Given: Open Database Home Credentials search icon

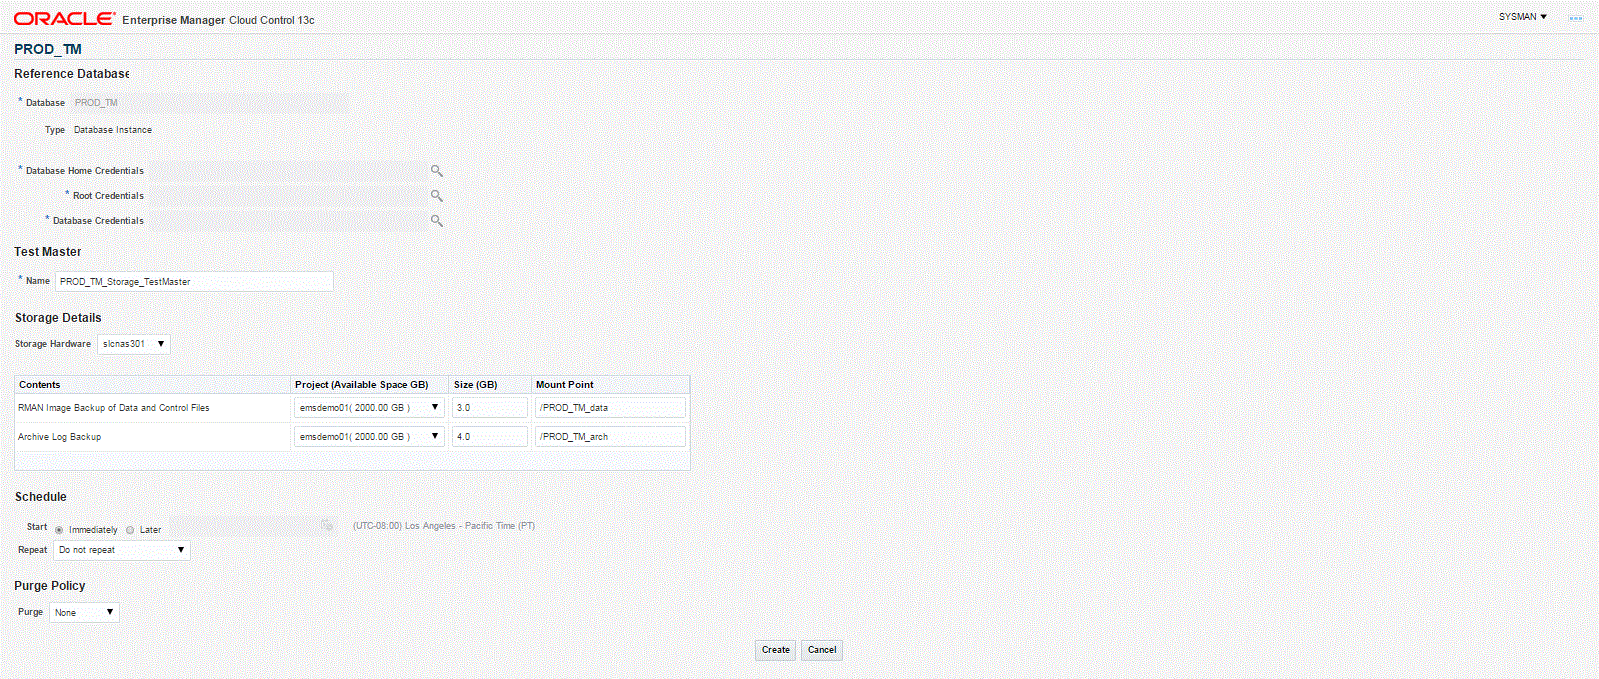Looking at the screenshot, I should click(436, 171).
